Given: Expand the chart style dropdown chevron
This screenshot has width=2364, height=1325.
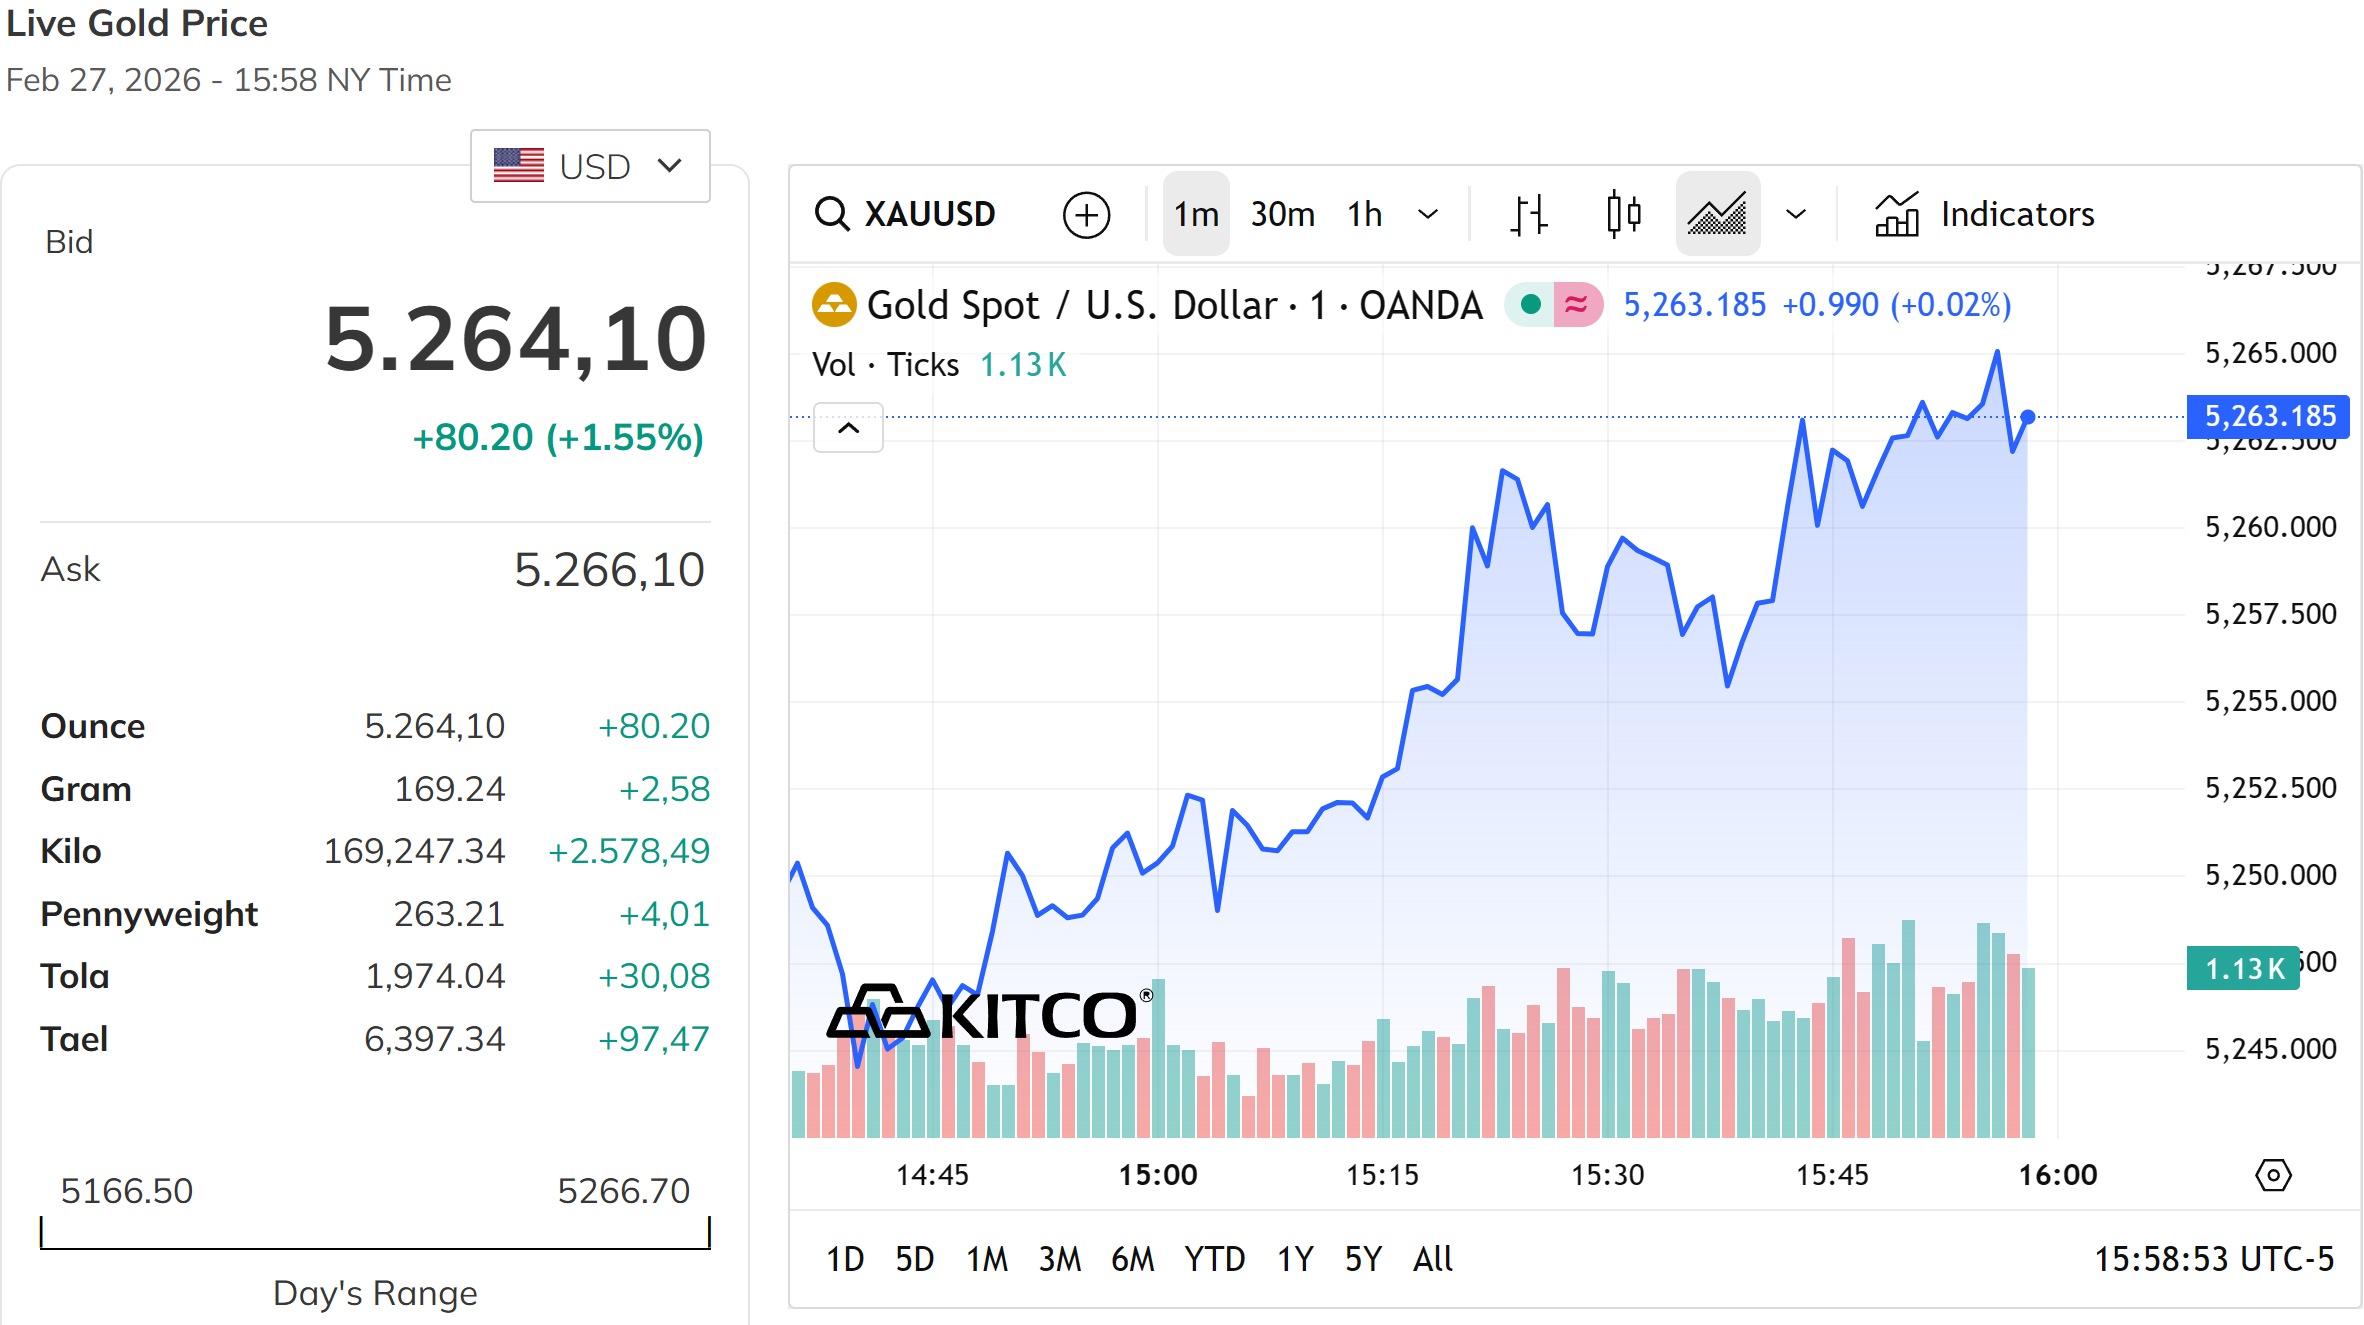Looking at the screenshot, I should point(1796,215).
